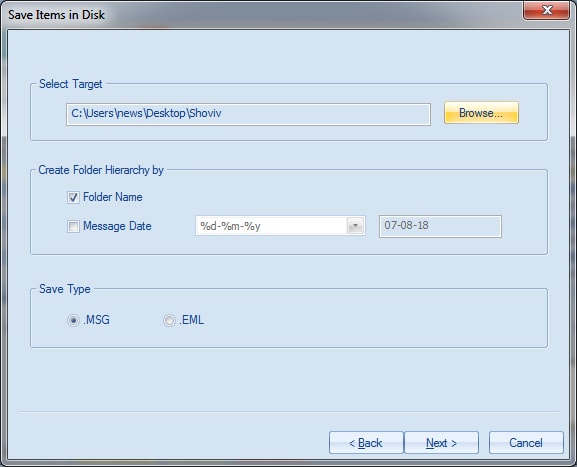Click the Browse... button

(481, 113)
